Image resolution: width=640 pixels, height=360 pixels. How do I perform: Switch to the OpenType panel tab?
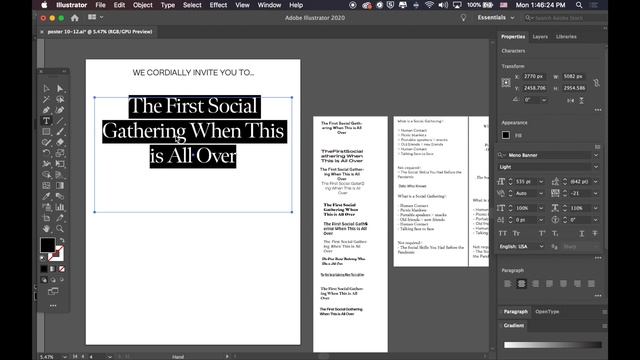coord(547,312)
